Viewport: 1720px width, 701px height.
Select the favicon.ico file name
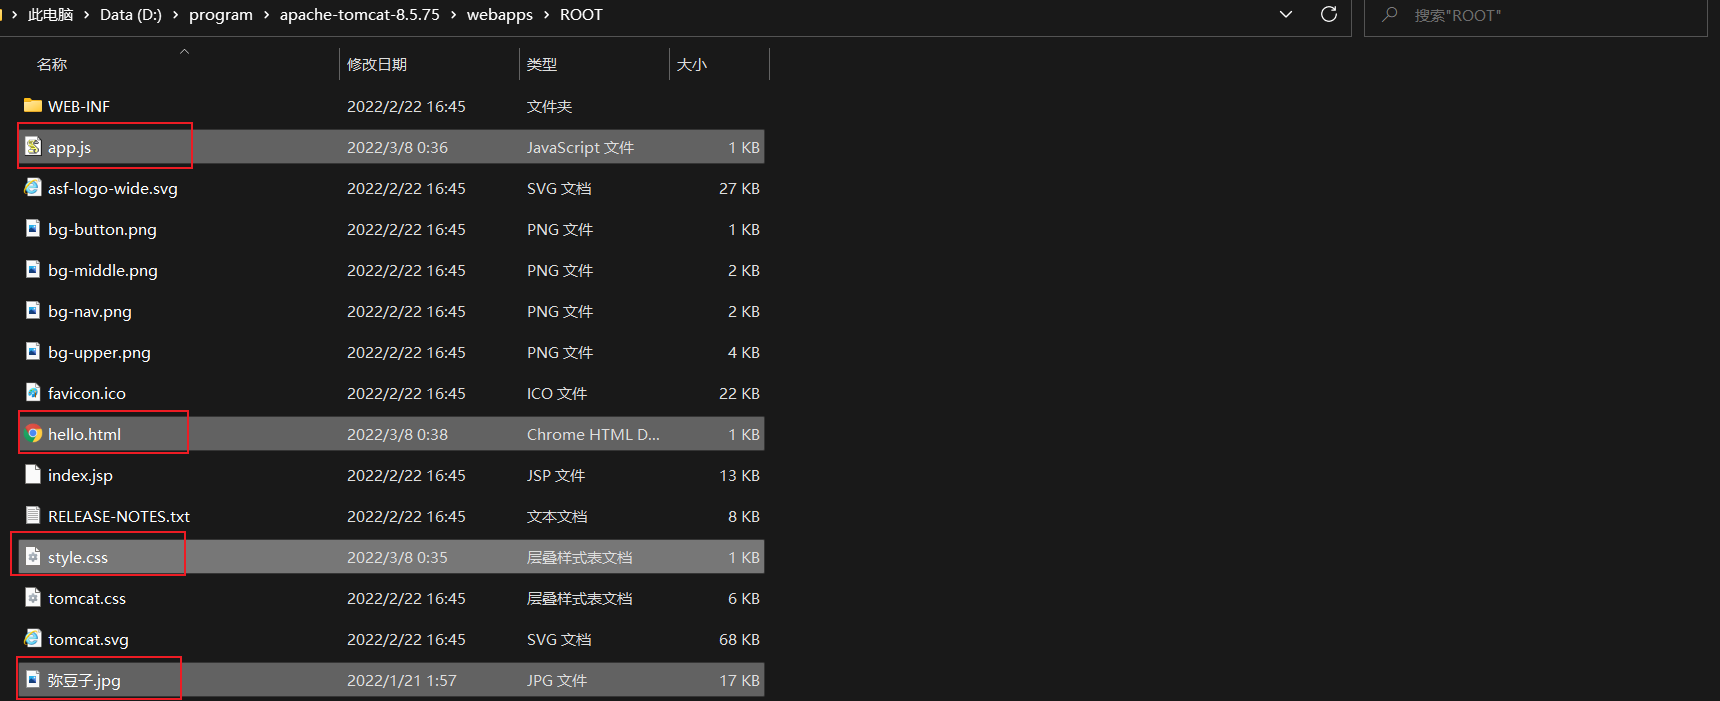pyautogui.click(x=87, y=393)
